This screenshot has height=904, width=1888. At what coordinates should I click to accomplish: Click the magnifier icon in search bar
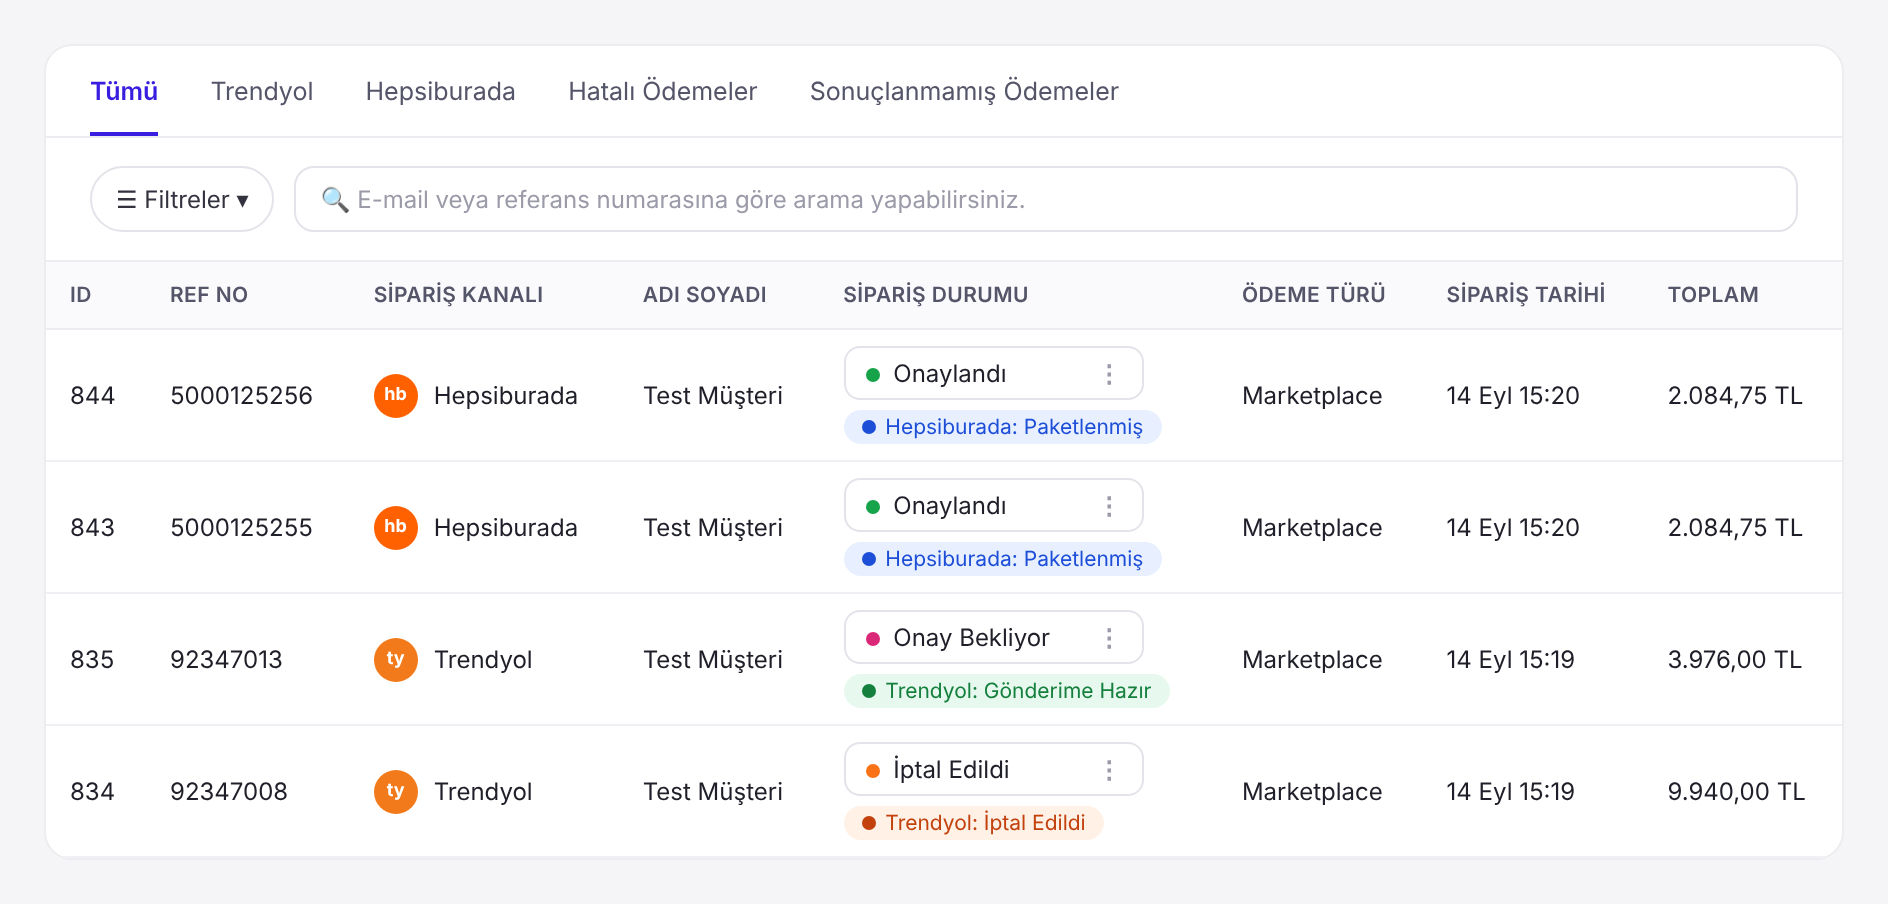335,200
